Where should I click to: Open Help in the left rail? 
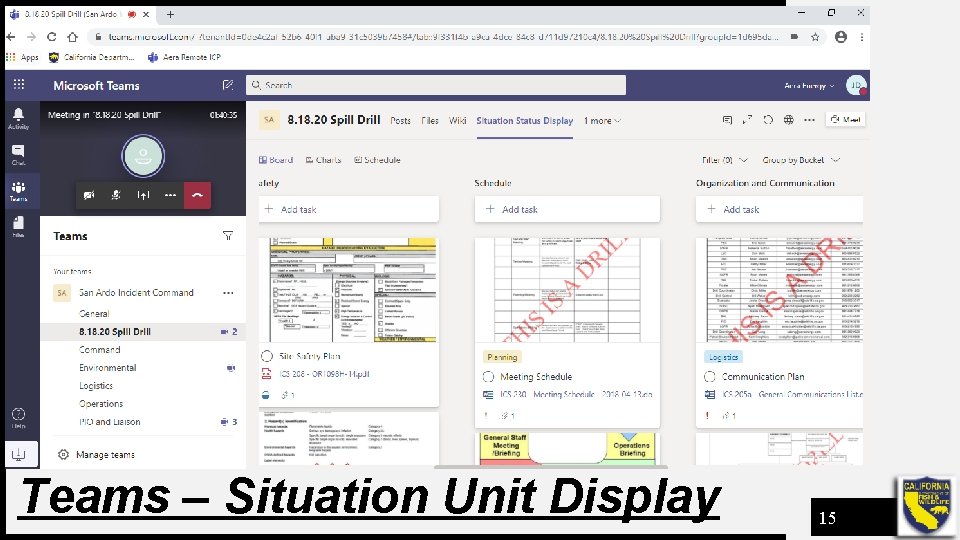pos(18,418)
